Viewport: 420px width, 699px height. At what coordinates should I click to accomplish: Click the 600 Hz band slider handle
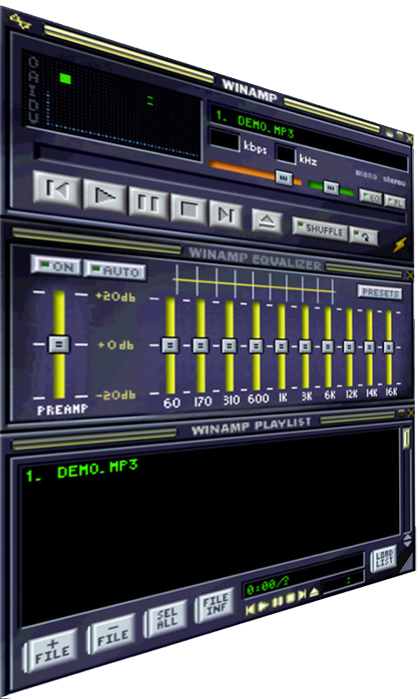256,346
